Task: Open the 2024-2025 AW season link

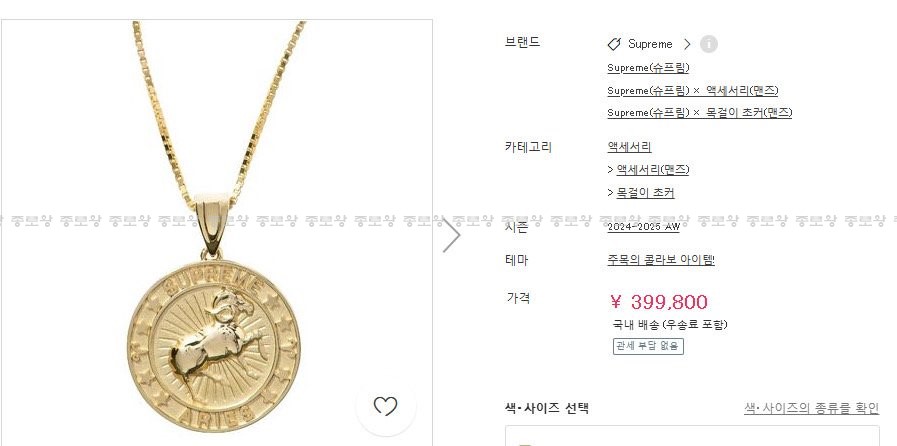Action: [x=644, y=227]
